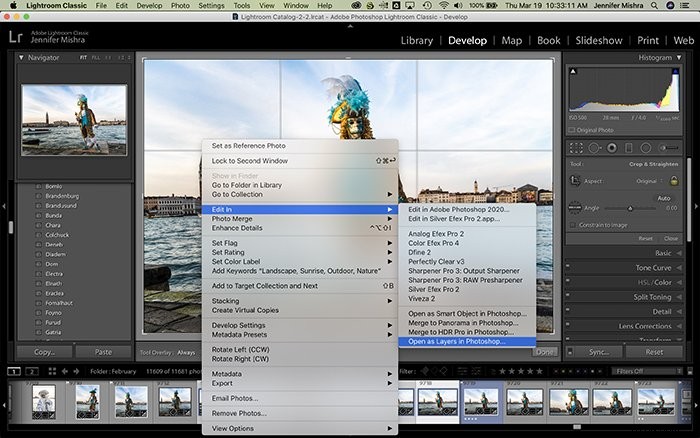Toggle the Split Toning panel on/off switch
Image resolution: width=700 pixels, height=438 pixels.
coord(568,295)
